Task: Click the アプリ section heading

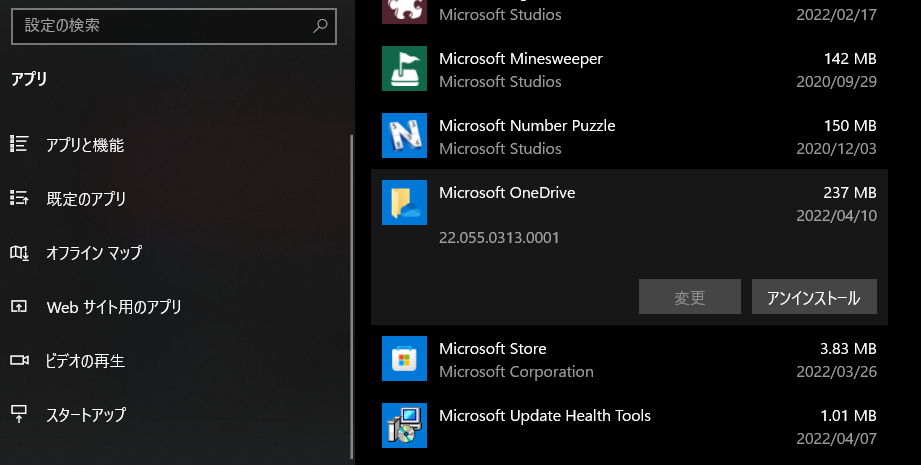Action: click(x=29, y=79)
